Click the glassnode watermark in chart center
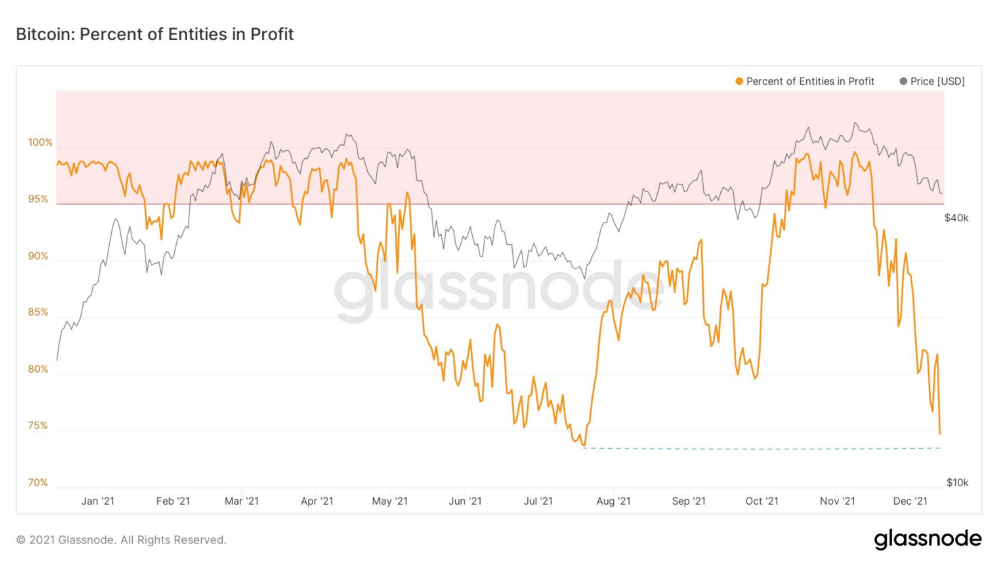The image size is (1000, 565). coord(499,290)
